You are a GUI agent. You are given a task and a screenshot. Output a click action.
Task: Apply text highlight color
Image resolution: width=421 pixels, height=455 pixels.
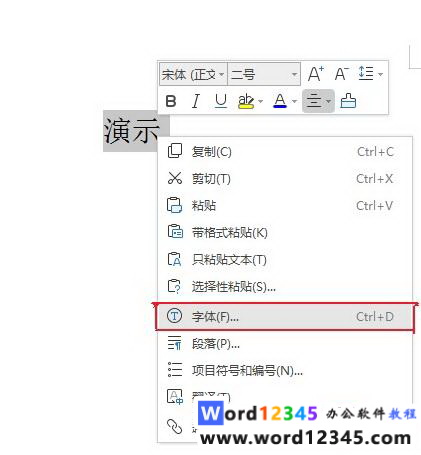pos(246,101)
